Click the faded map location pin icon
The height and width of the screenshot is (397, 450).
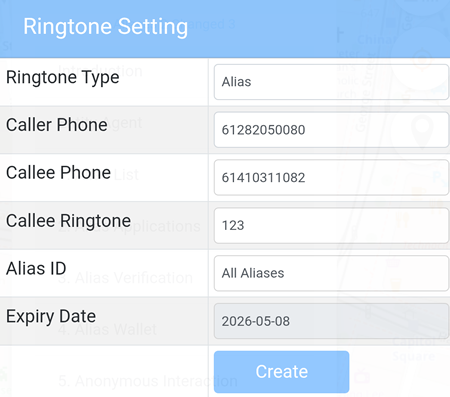point(422,131)
